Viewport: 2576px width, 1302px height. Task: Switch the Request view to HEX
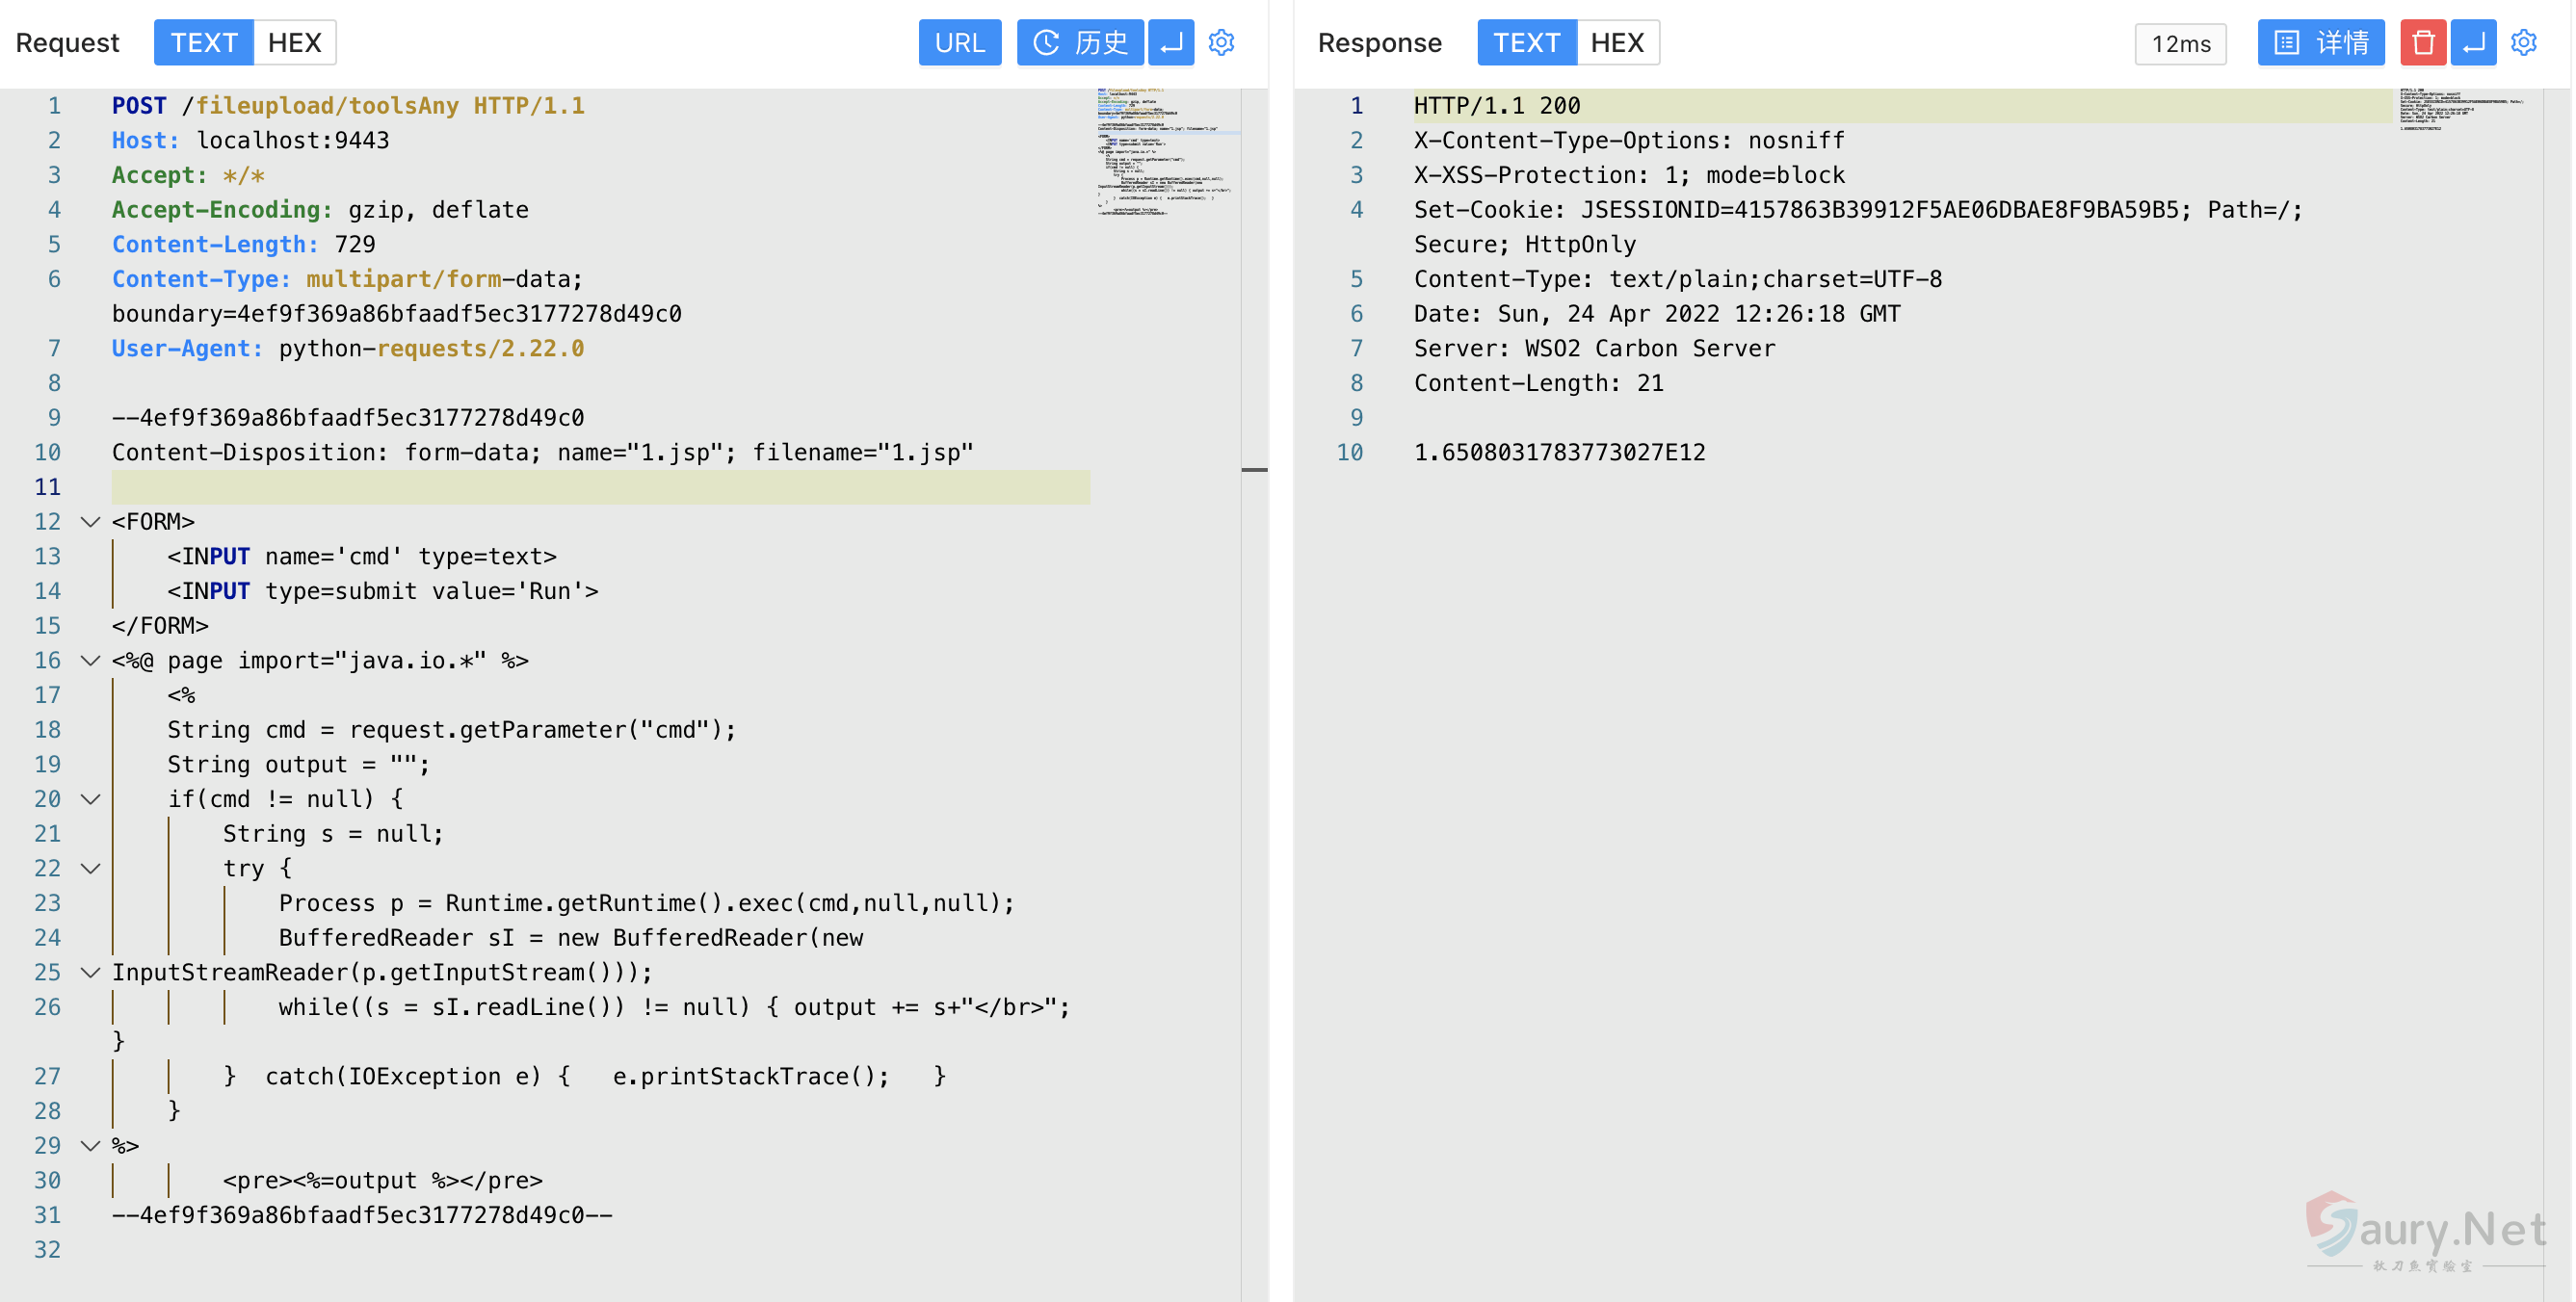pyautogui.click(x=294, y=43)
